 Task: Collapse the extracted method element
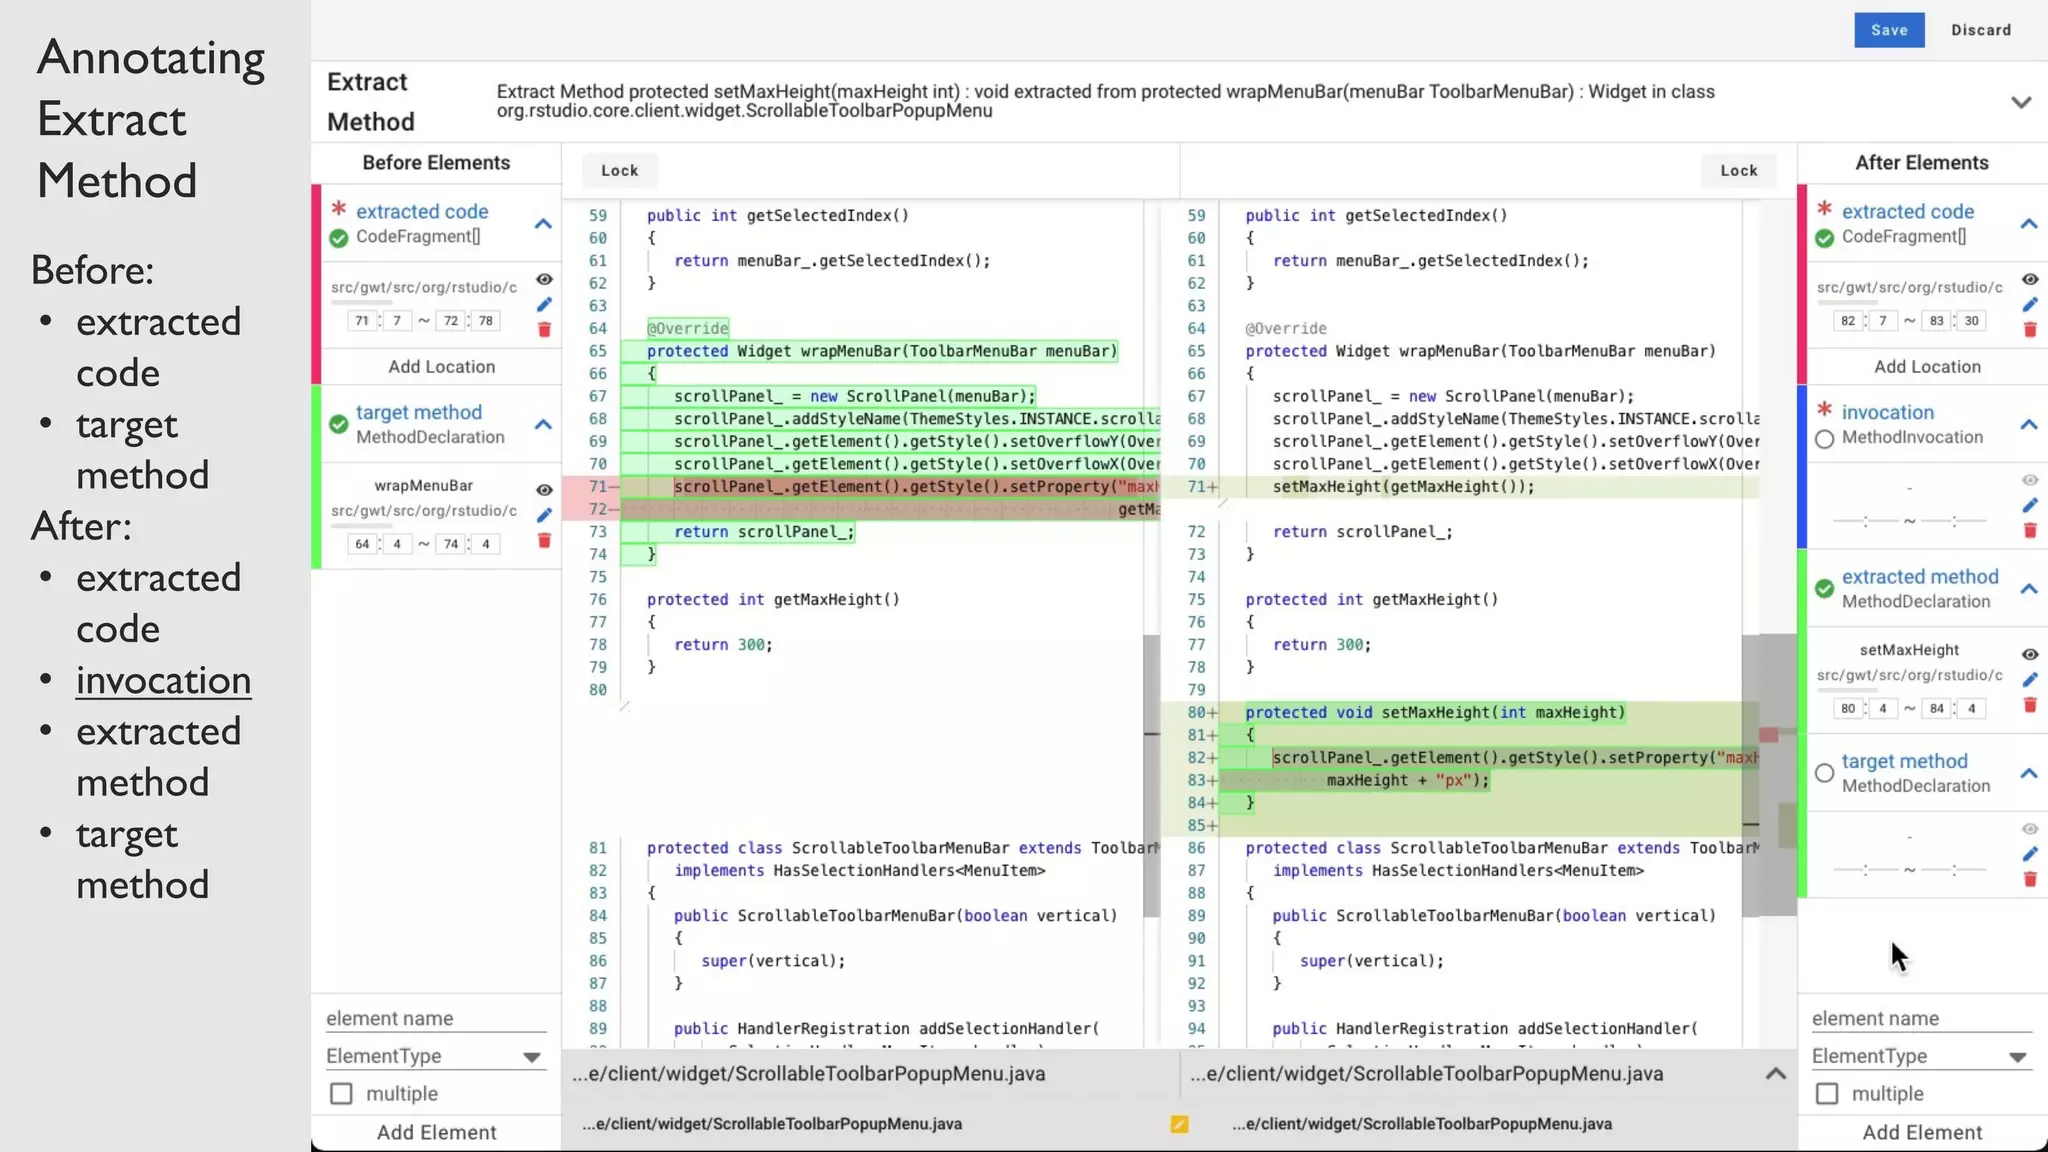click(2029, 589)
